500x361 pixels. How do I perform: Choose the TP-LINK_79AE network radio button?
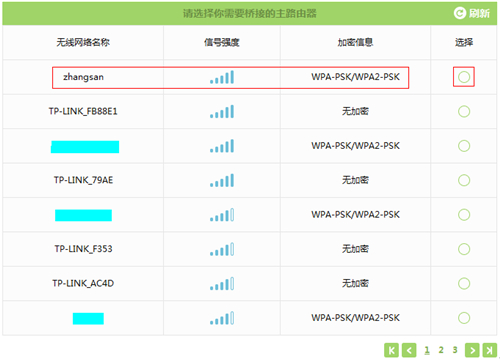pyautogui.click(x=464, y=180)
